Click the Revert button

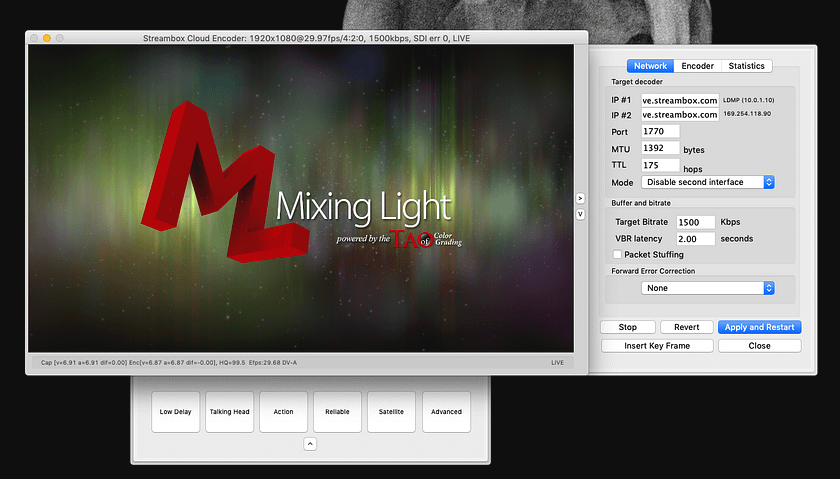point(687,327)
